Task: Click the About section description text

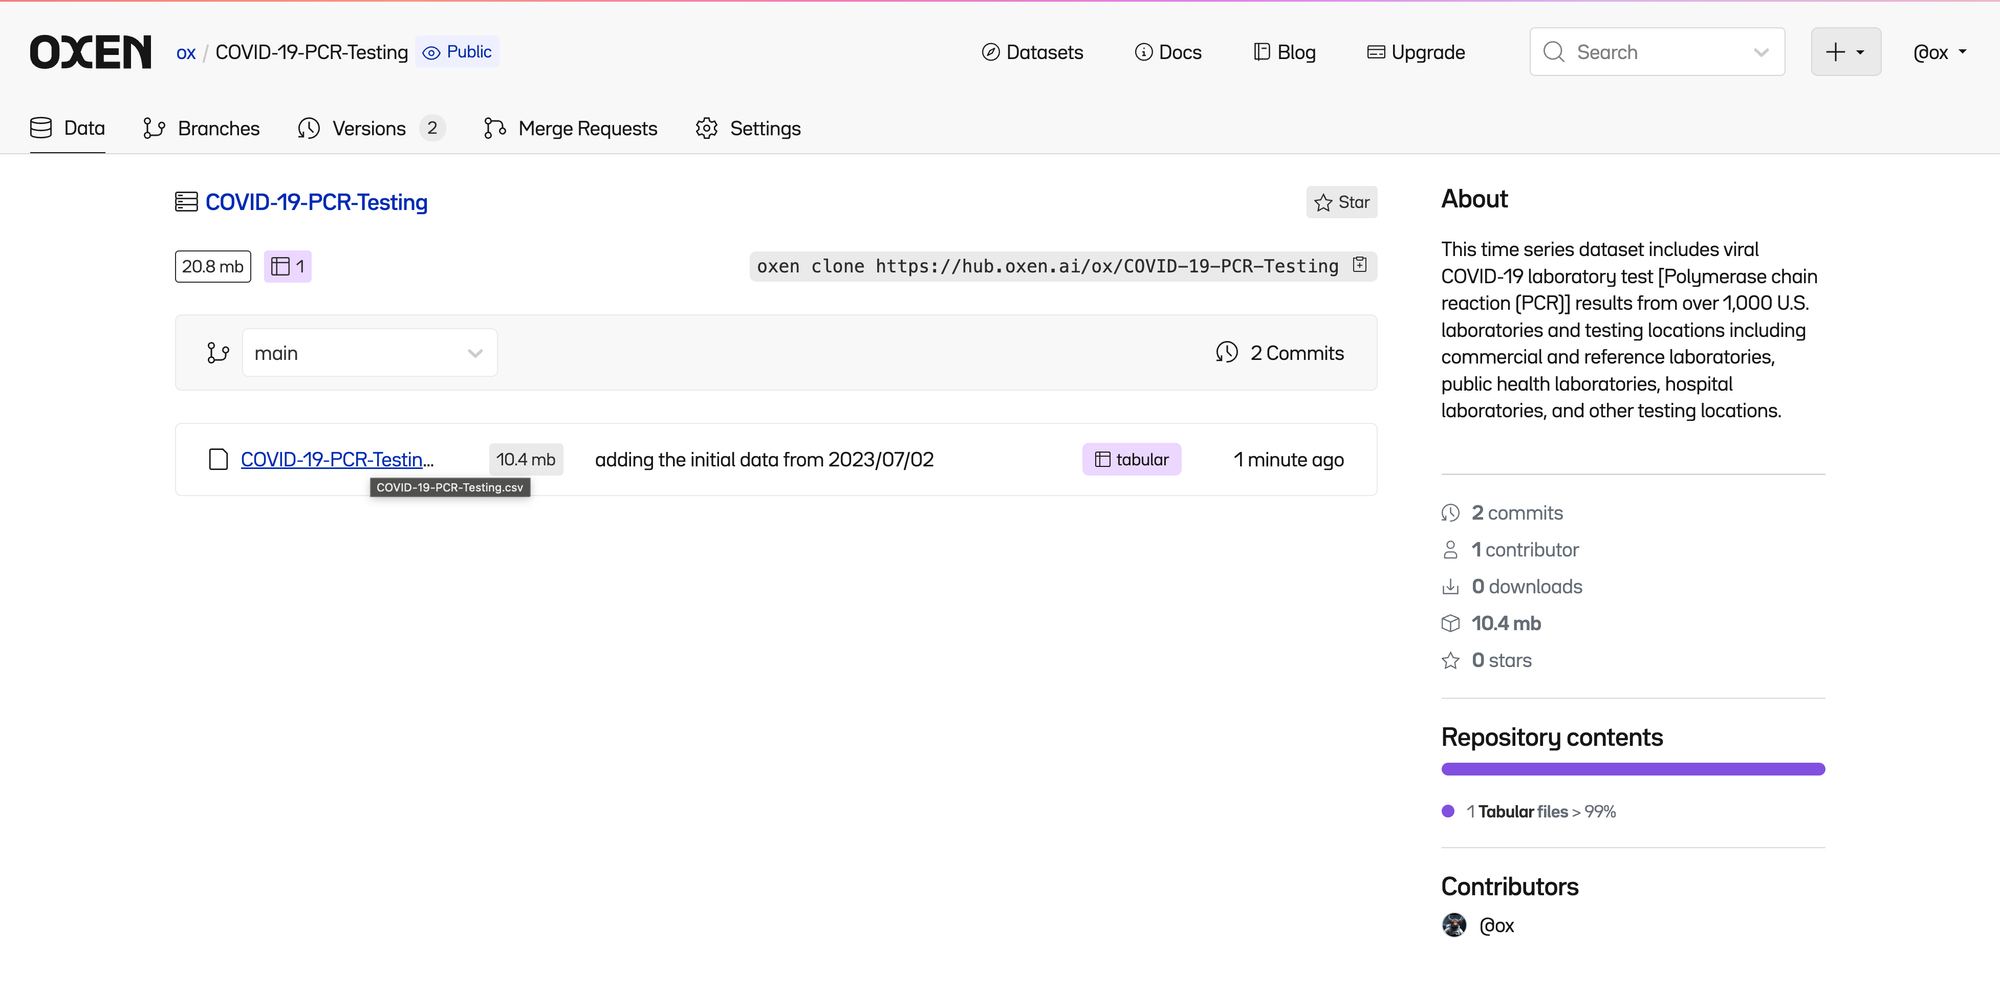Action: (x=1629, y=330)
